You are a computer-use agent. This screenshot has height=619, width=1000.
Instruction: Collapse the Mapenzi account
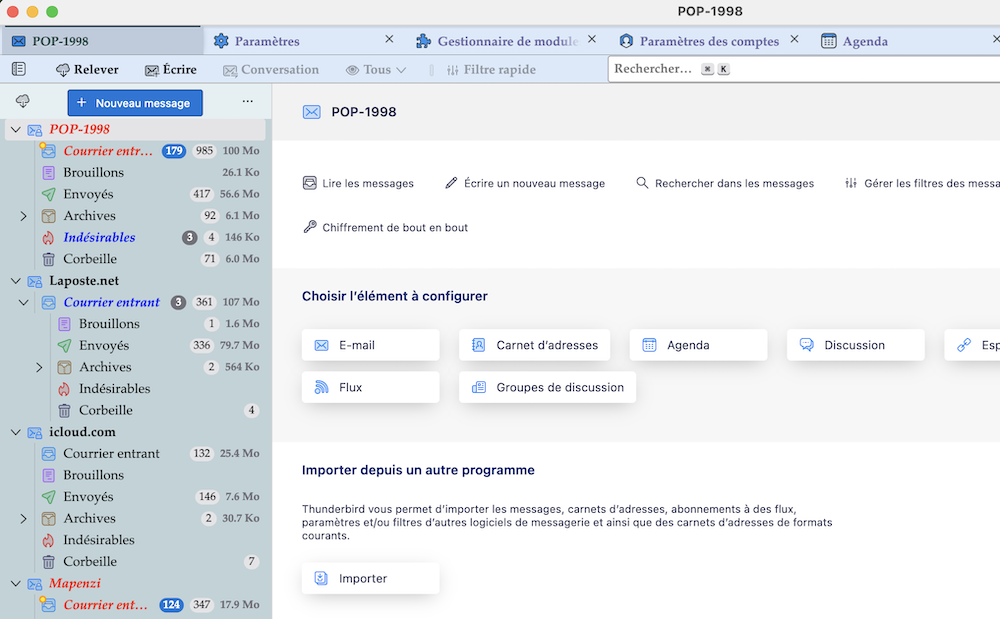coord(16,583)
